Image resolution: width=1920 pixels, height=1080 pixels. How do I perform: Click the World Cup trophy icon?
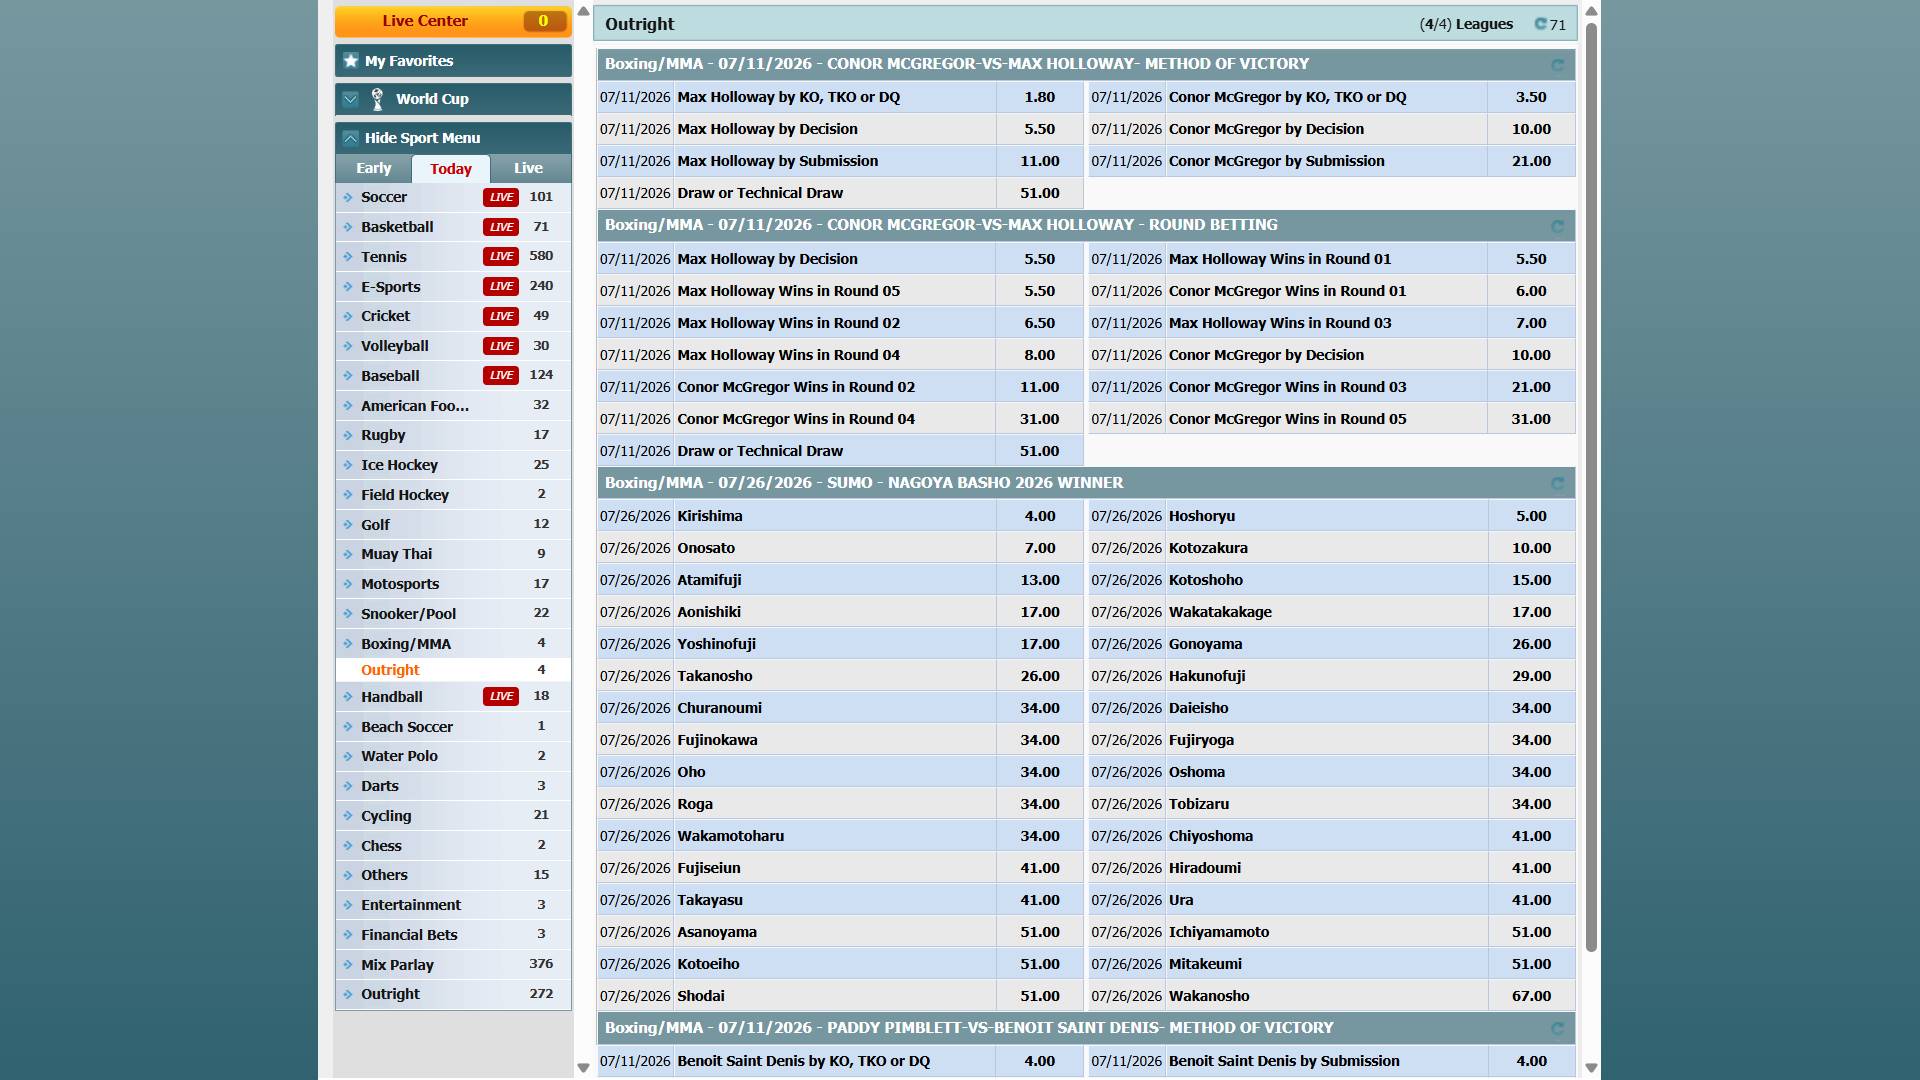point(377,99)
